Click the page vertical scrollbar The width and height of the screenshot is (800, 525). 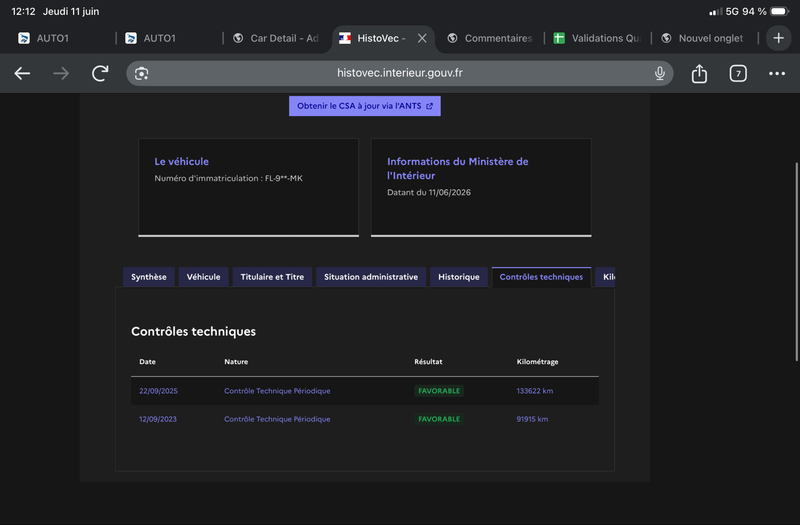click(x=796, y=262)
